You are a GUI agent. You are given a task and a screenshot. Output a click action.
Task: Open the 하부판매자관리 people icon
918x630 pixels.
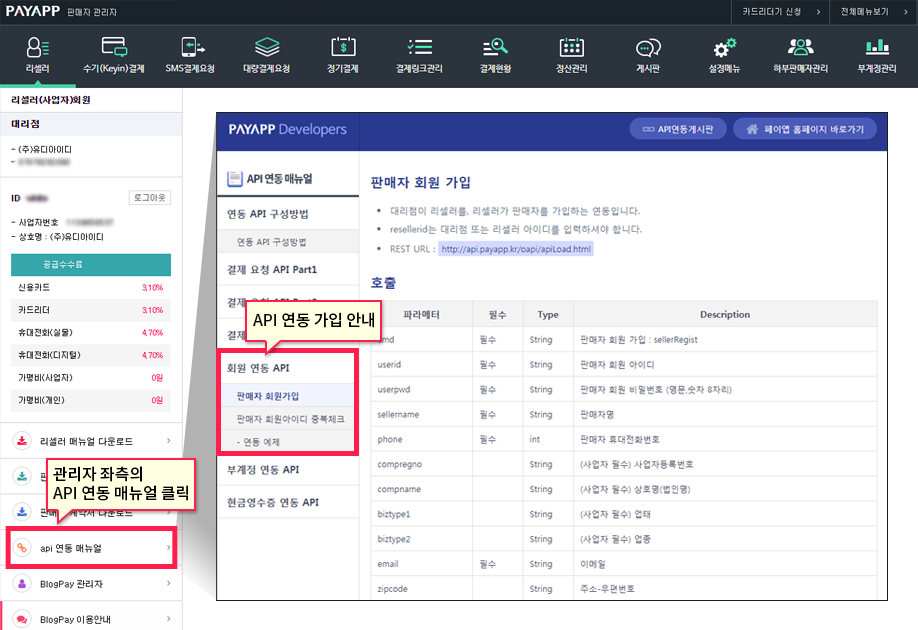pos(800,47)
